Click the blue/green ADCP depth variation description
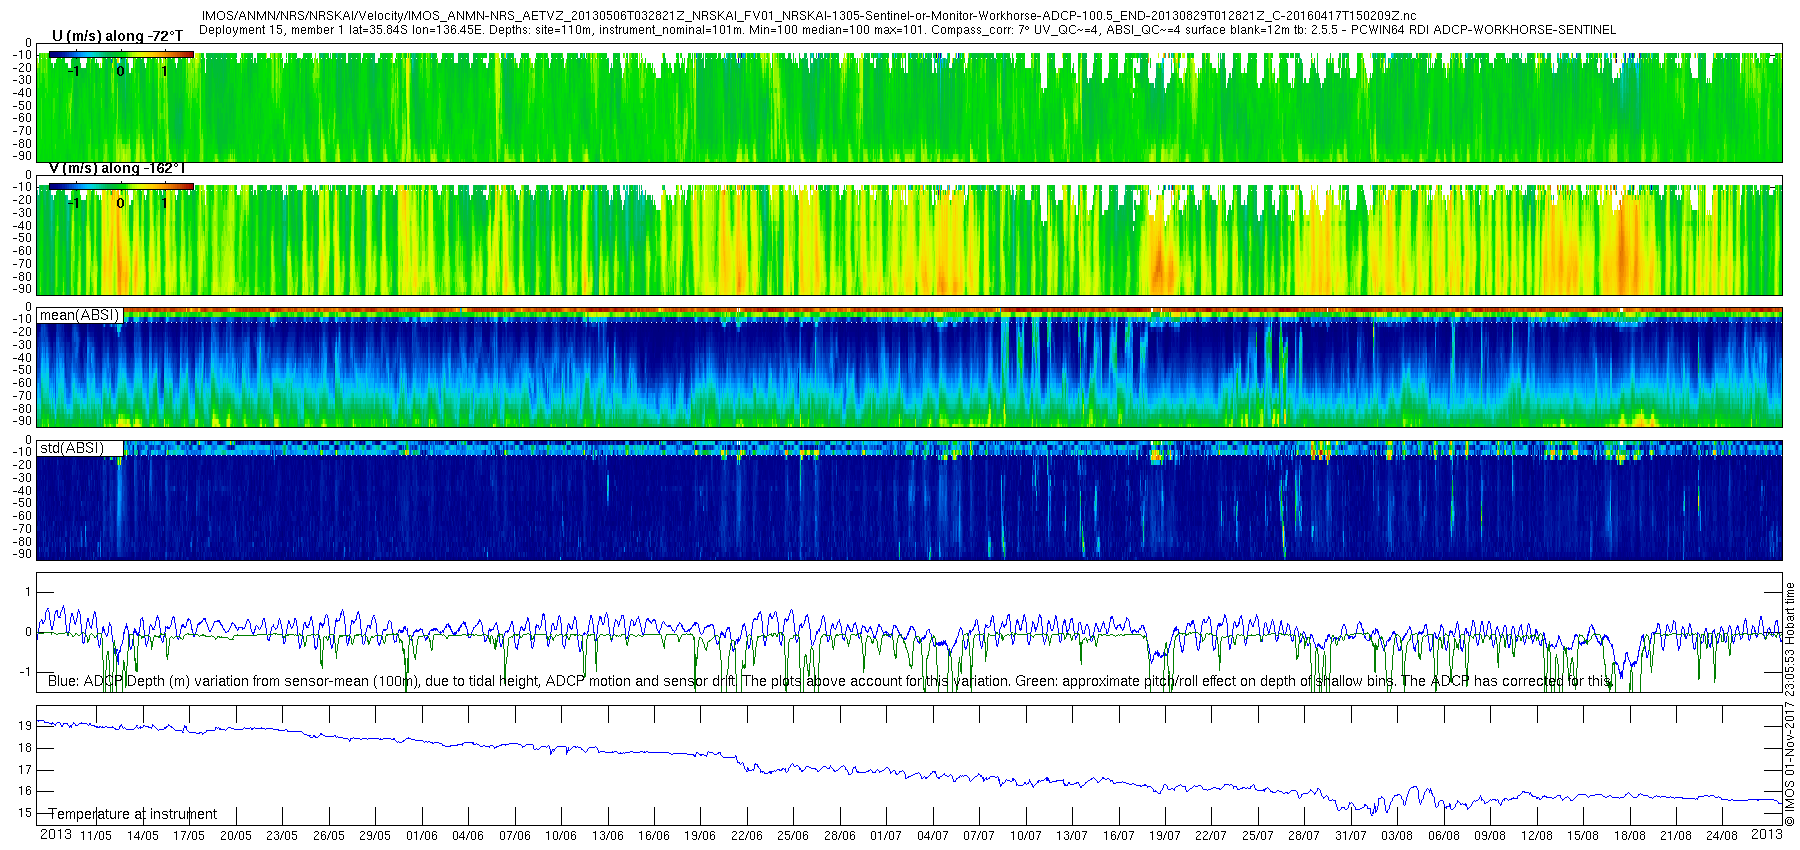Screen dimensions: 1800x850 tap(830, 681)
